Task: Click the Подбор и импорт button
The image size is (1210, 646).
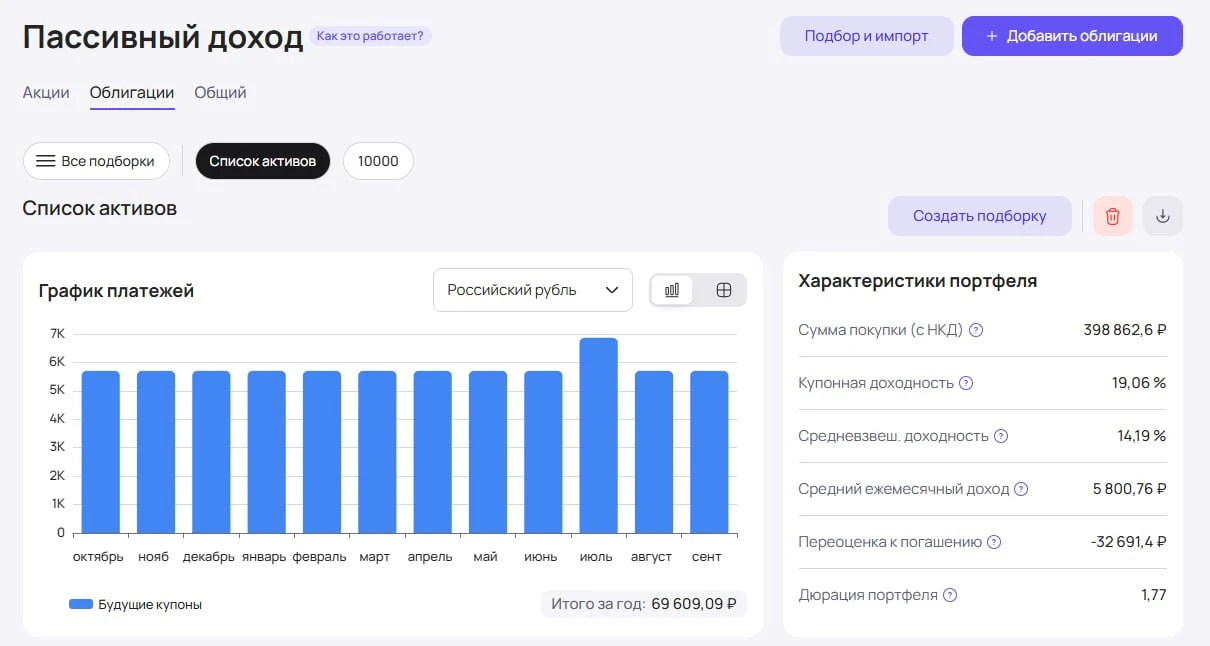Action: pyautogui.click(x=867, y=36)
